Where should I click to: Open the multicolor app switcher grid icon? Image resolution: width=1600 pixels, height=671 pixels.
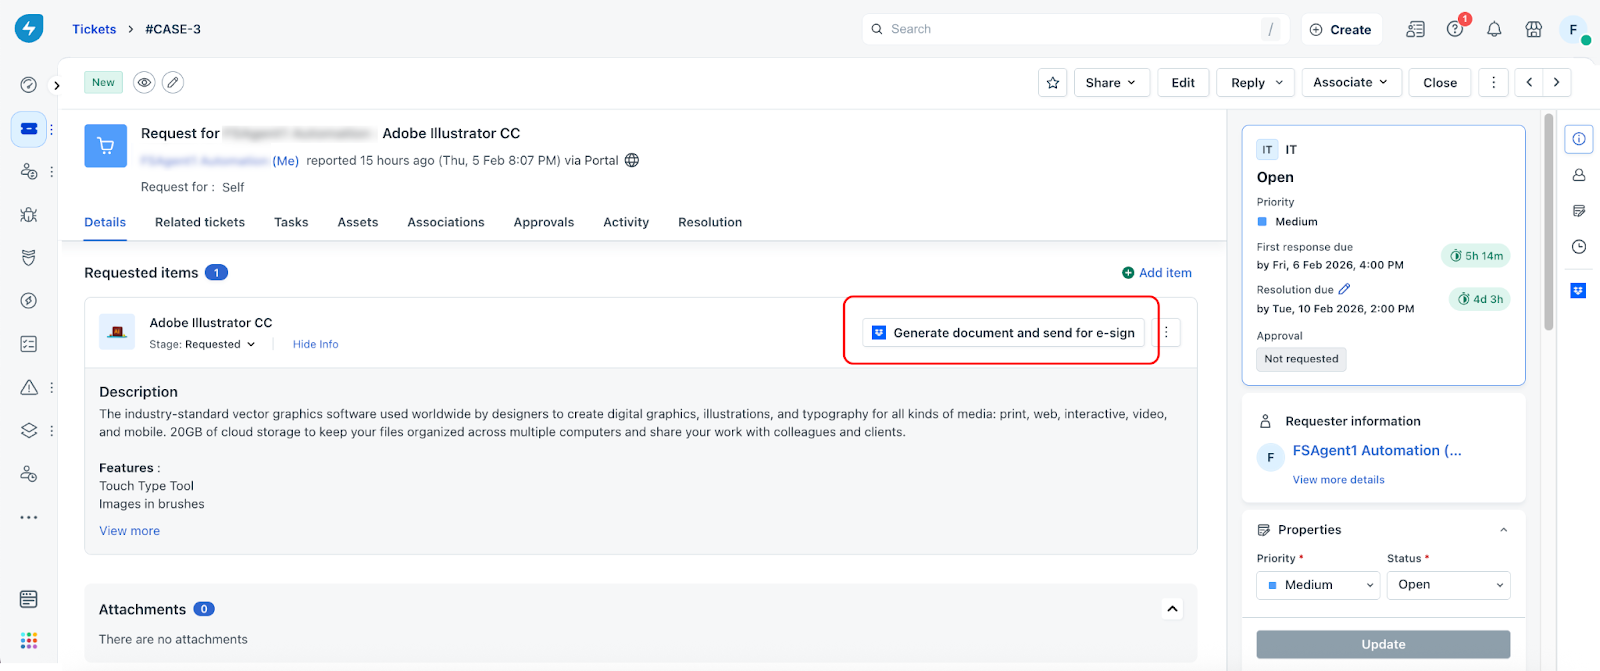[x=29, y=640]
